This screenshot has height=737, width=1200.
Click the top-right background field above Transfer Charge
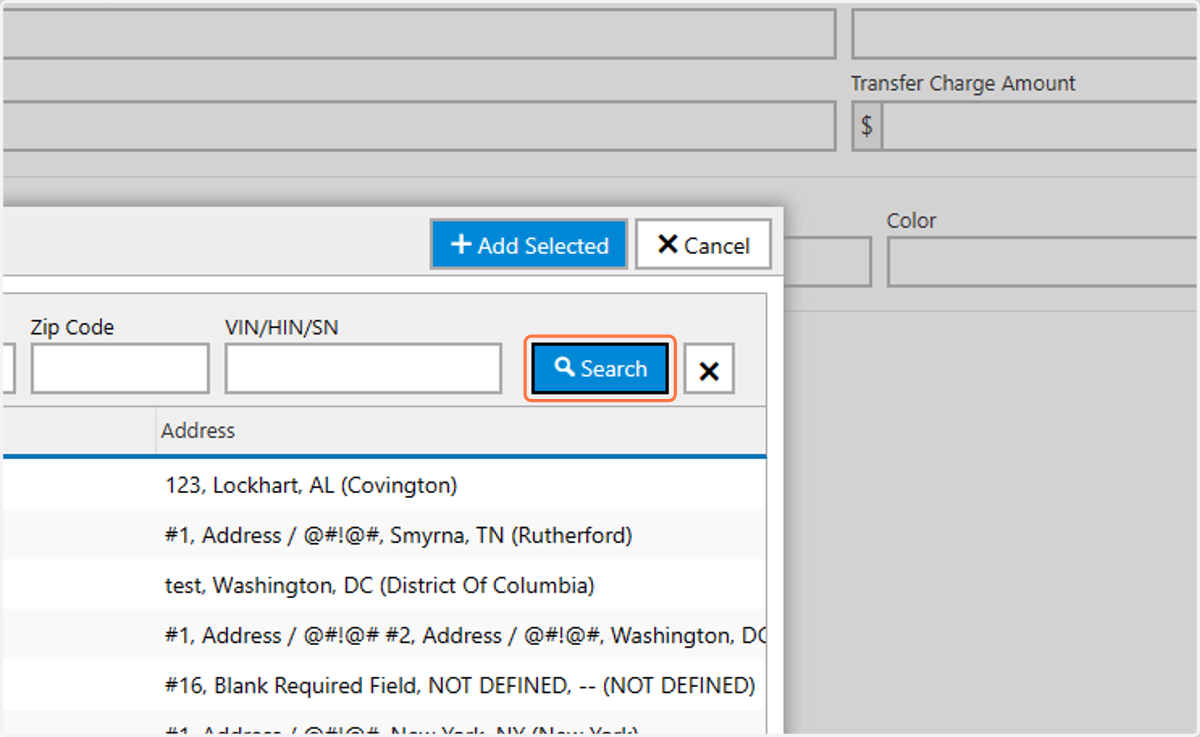[1026, 34]
